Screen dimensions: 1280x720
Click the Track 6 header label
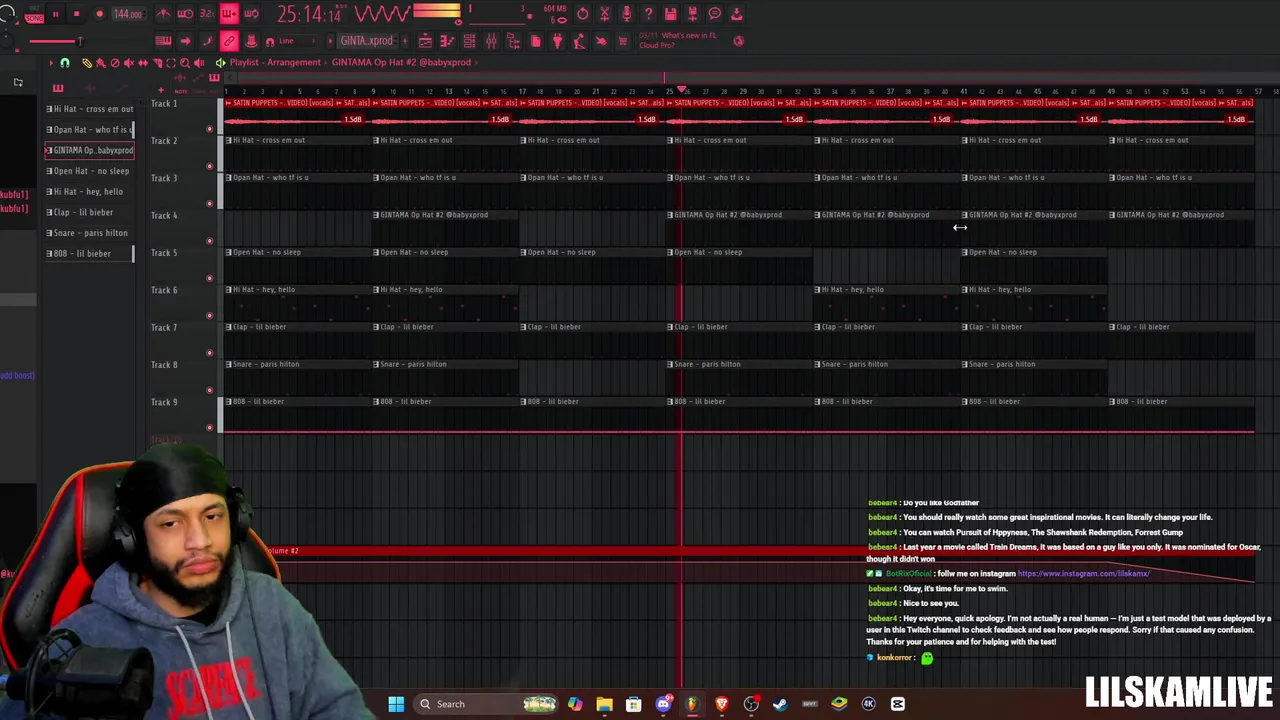pyautogui.click(x=164, y=290)
